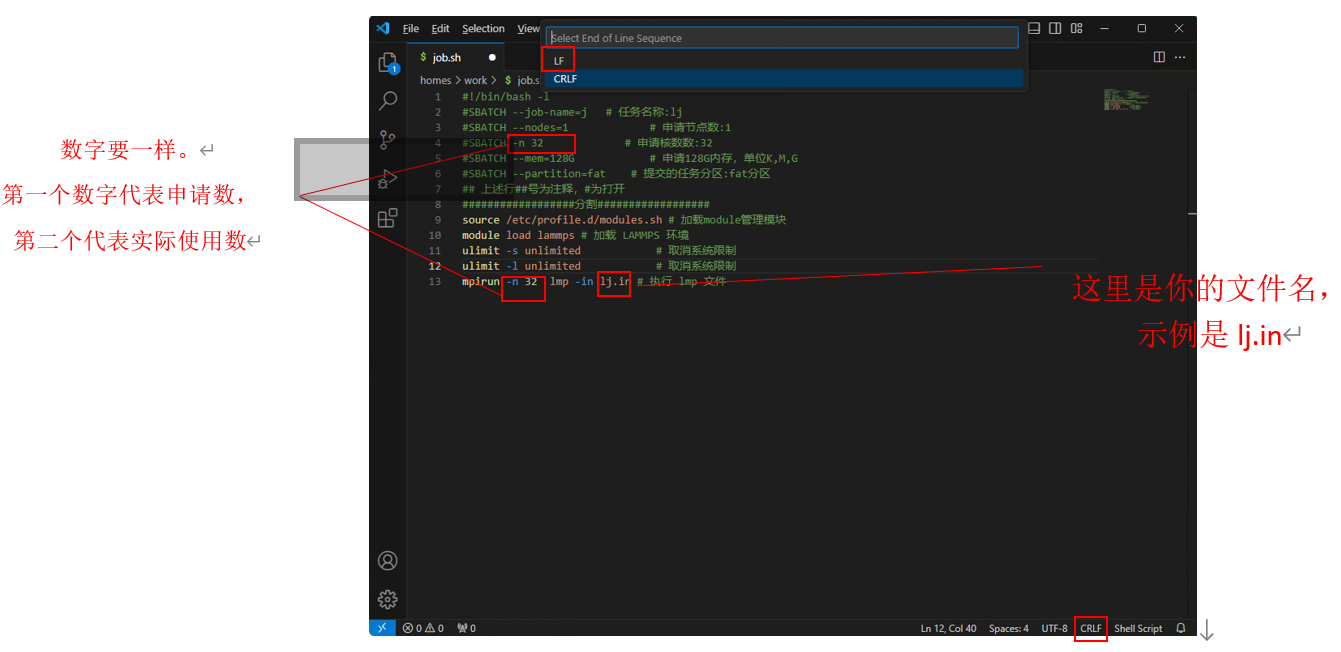This screenshot has width=1341, height=652.
Task: Open the Source Control view
Action: coord(388,140)
